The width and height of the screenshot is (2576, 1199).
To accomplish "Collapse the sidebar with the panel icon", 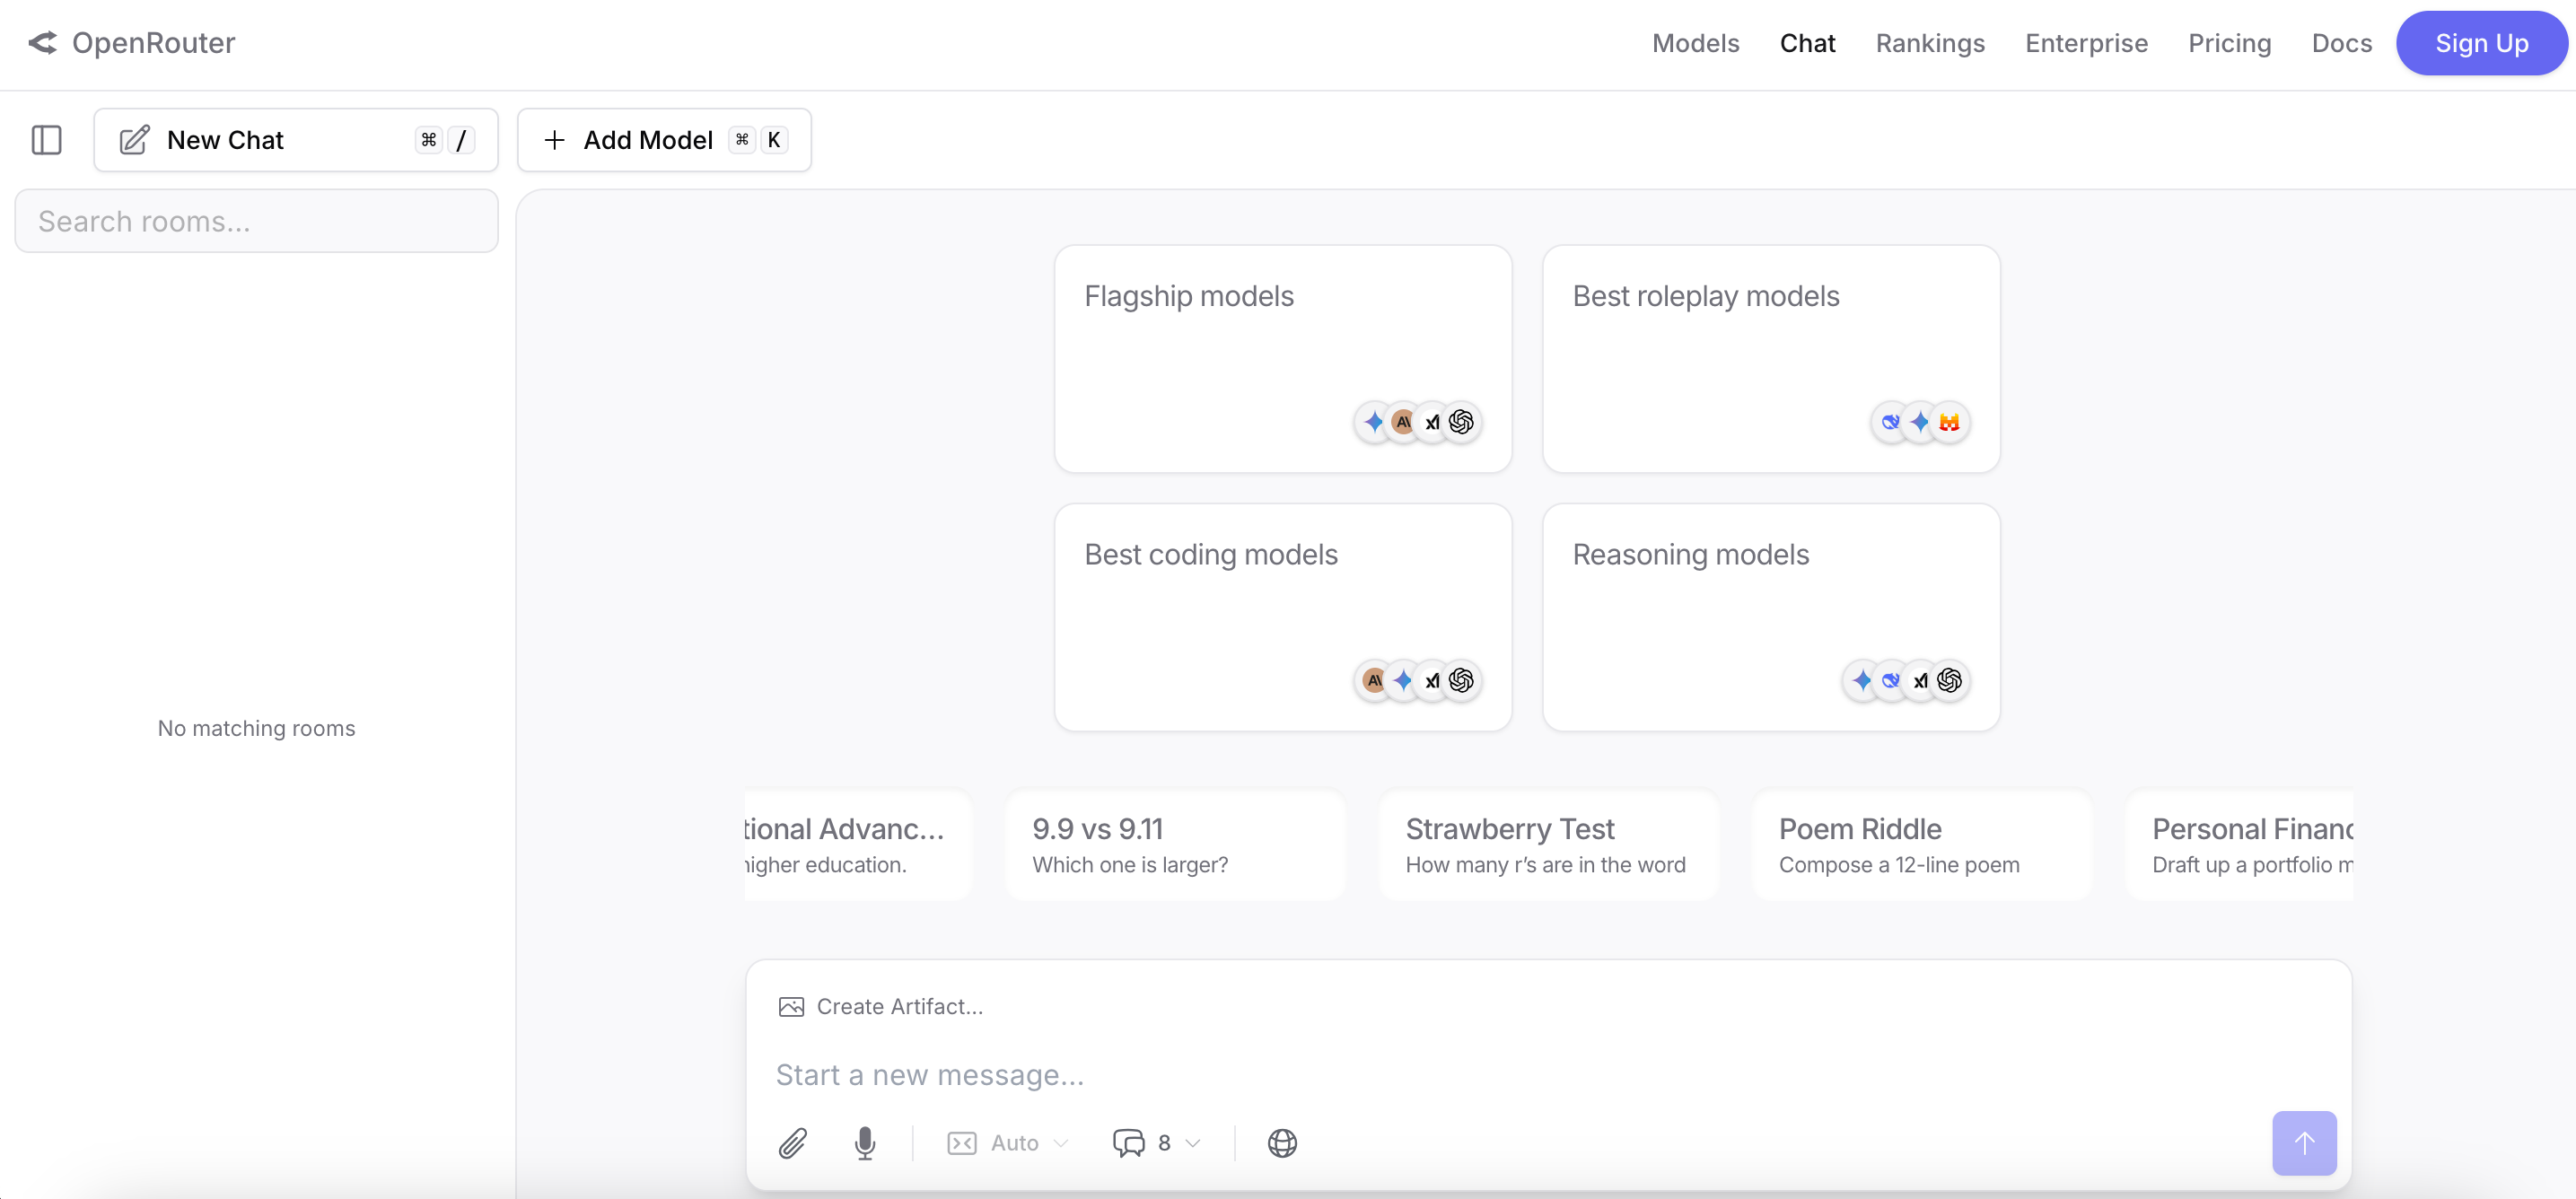I will 47,140.
